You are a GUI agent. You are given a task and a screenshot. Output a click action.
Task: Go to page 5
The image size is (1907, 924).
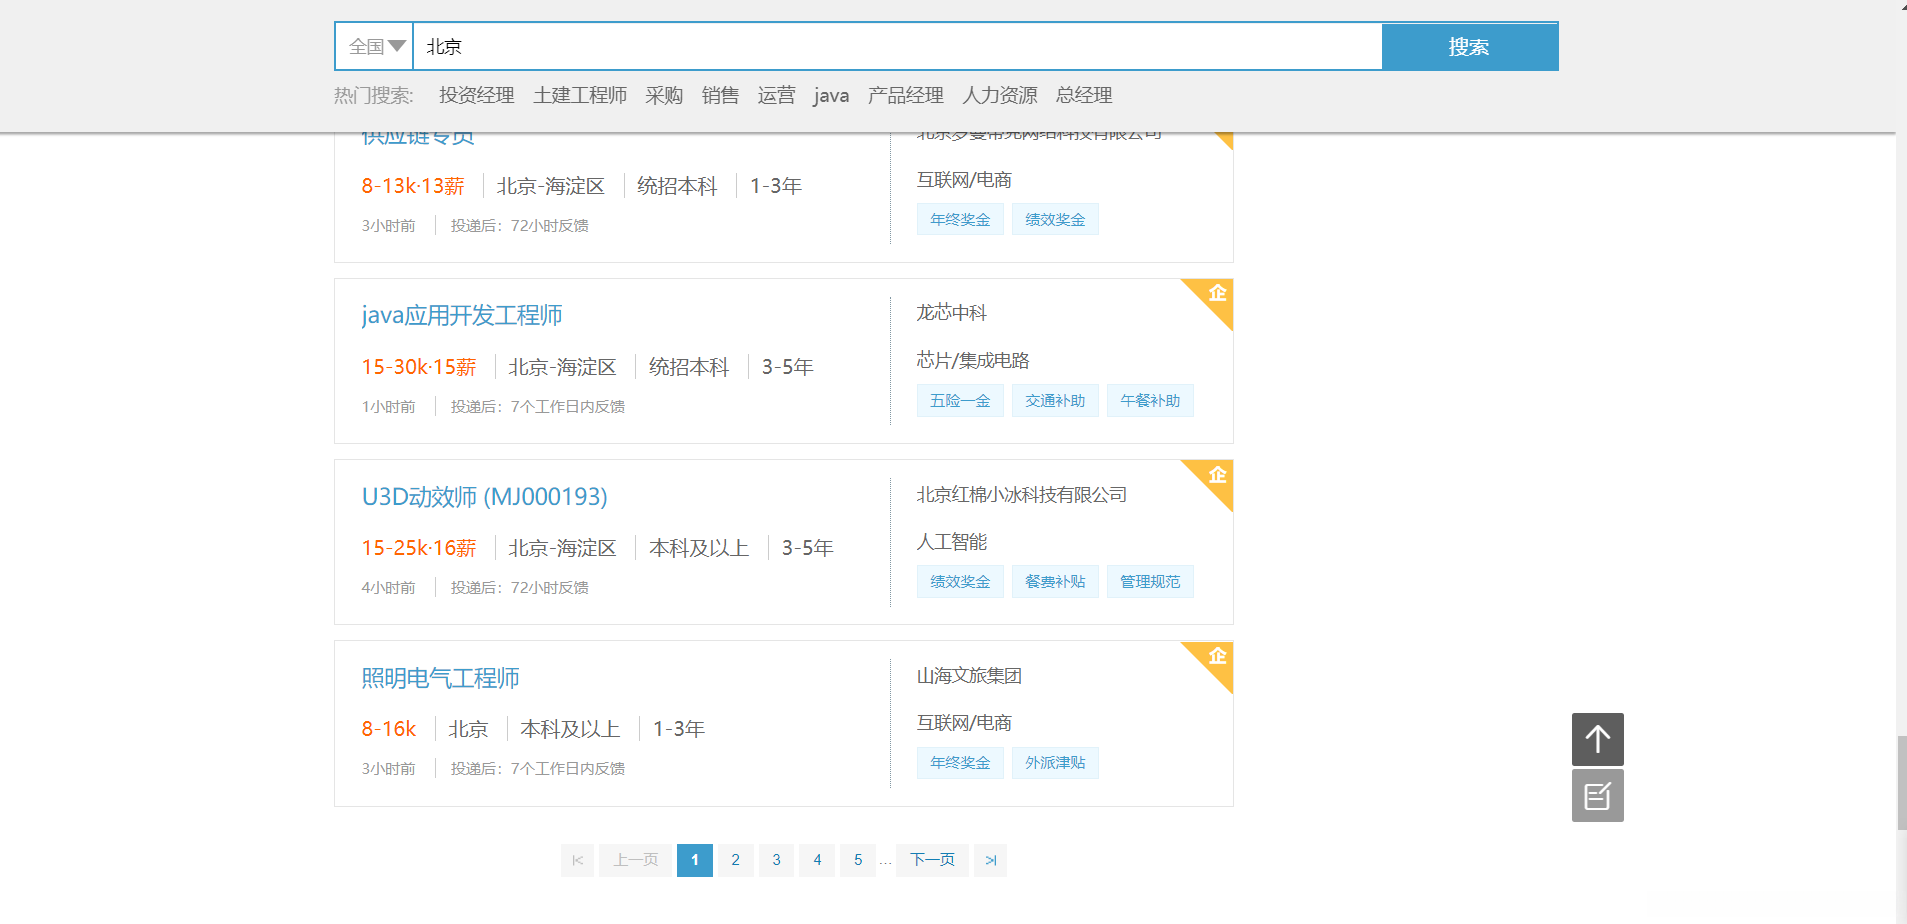click(x=858, y=860)
